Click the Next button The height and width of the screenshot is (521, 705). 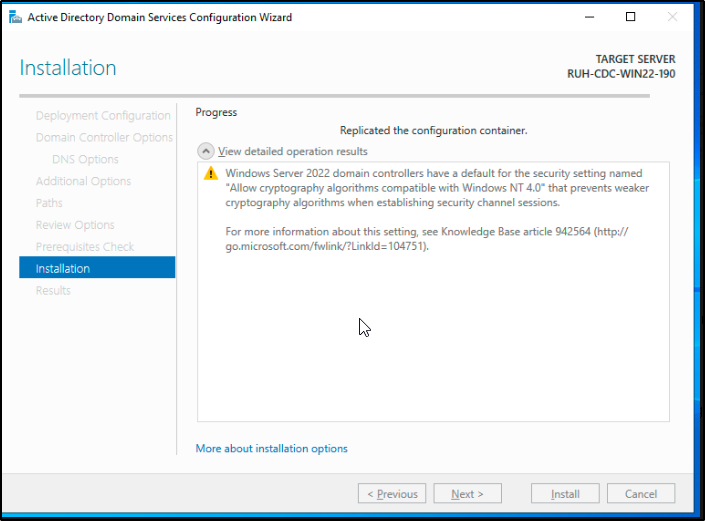pyautogui.click(x=468, y=494)
